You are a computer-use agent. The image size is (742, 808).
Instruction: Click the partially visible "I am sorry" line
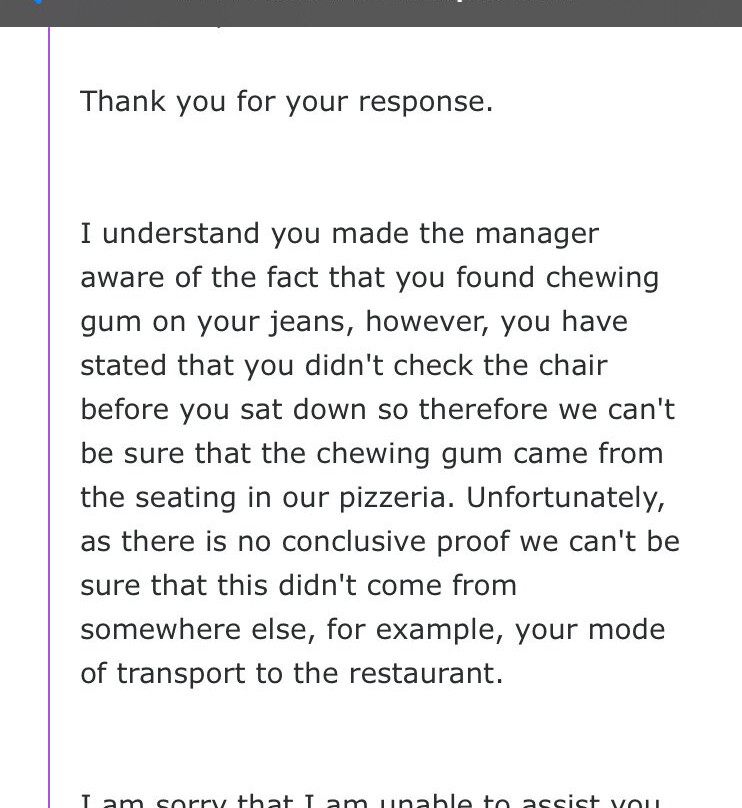[x=370, y=800]
